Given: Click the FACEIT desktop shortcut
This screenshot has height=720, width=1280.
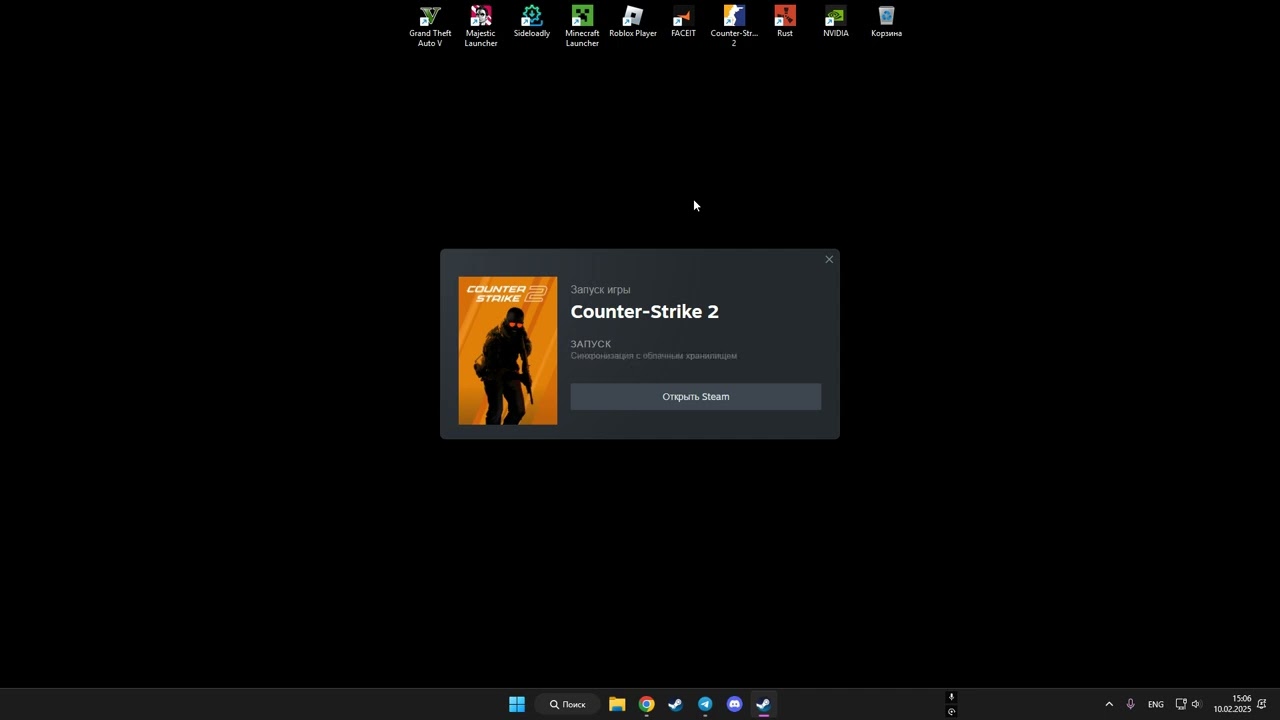Looking at the screenshot, I should (684, 22).
